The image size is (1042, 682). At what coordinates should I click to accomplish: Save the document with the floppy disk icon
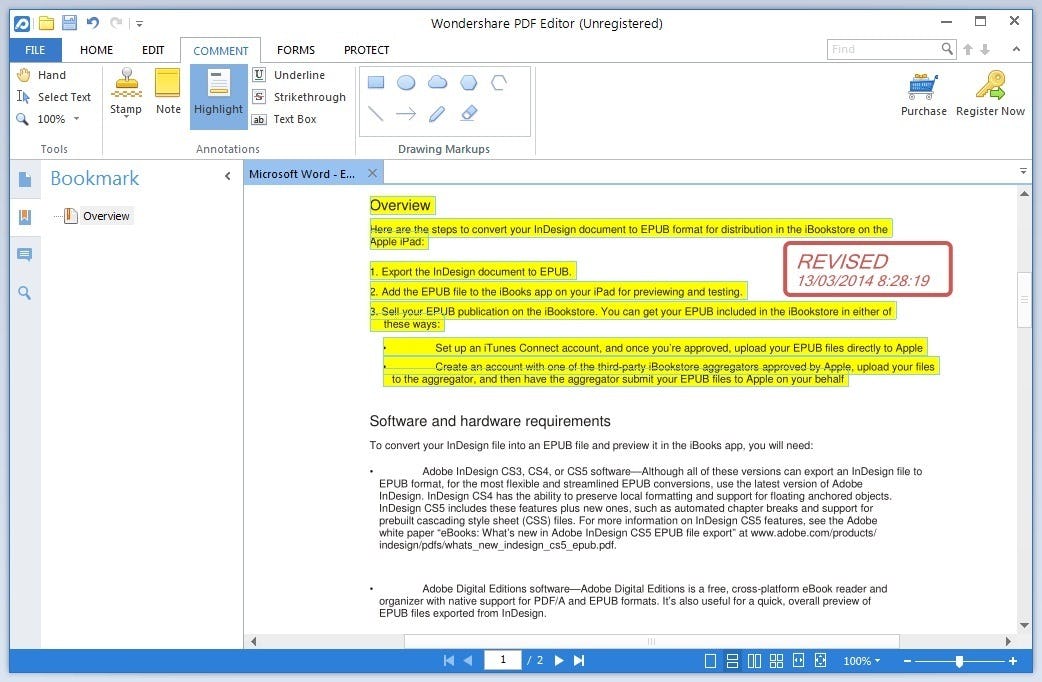pyautogui.click(x=69, y=23)
